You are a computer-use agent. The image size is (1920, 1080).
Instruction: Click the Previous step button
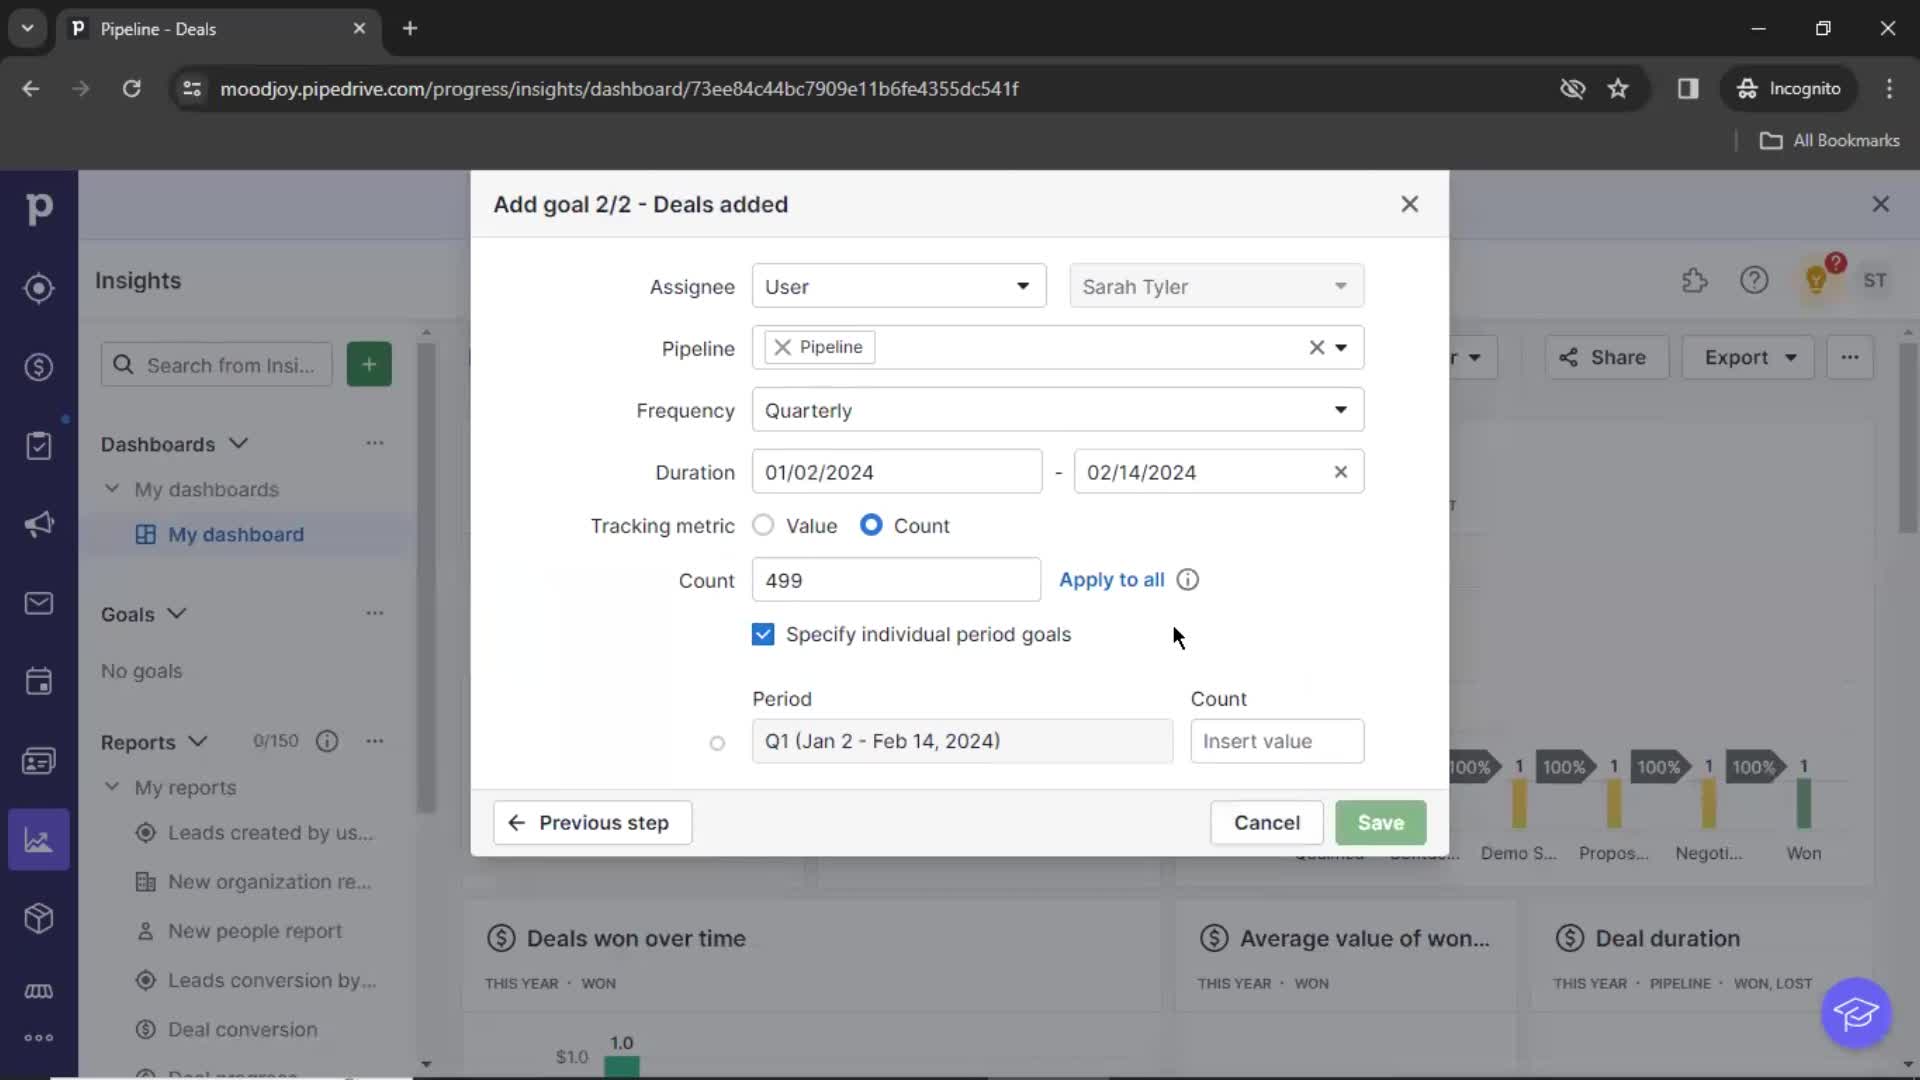(x=591, y=822)
